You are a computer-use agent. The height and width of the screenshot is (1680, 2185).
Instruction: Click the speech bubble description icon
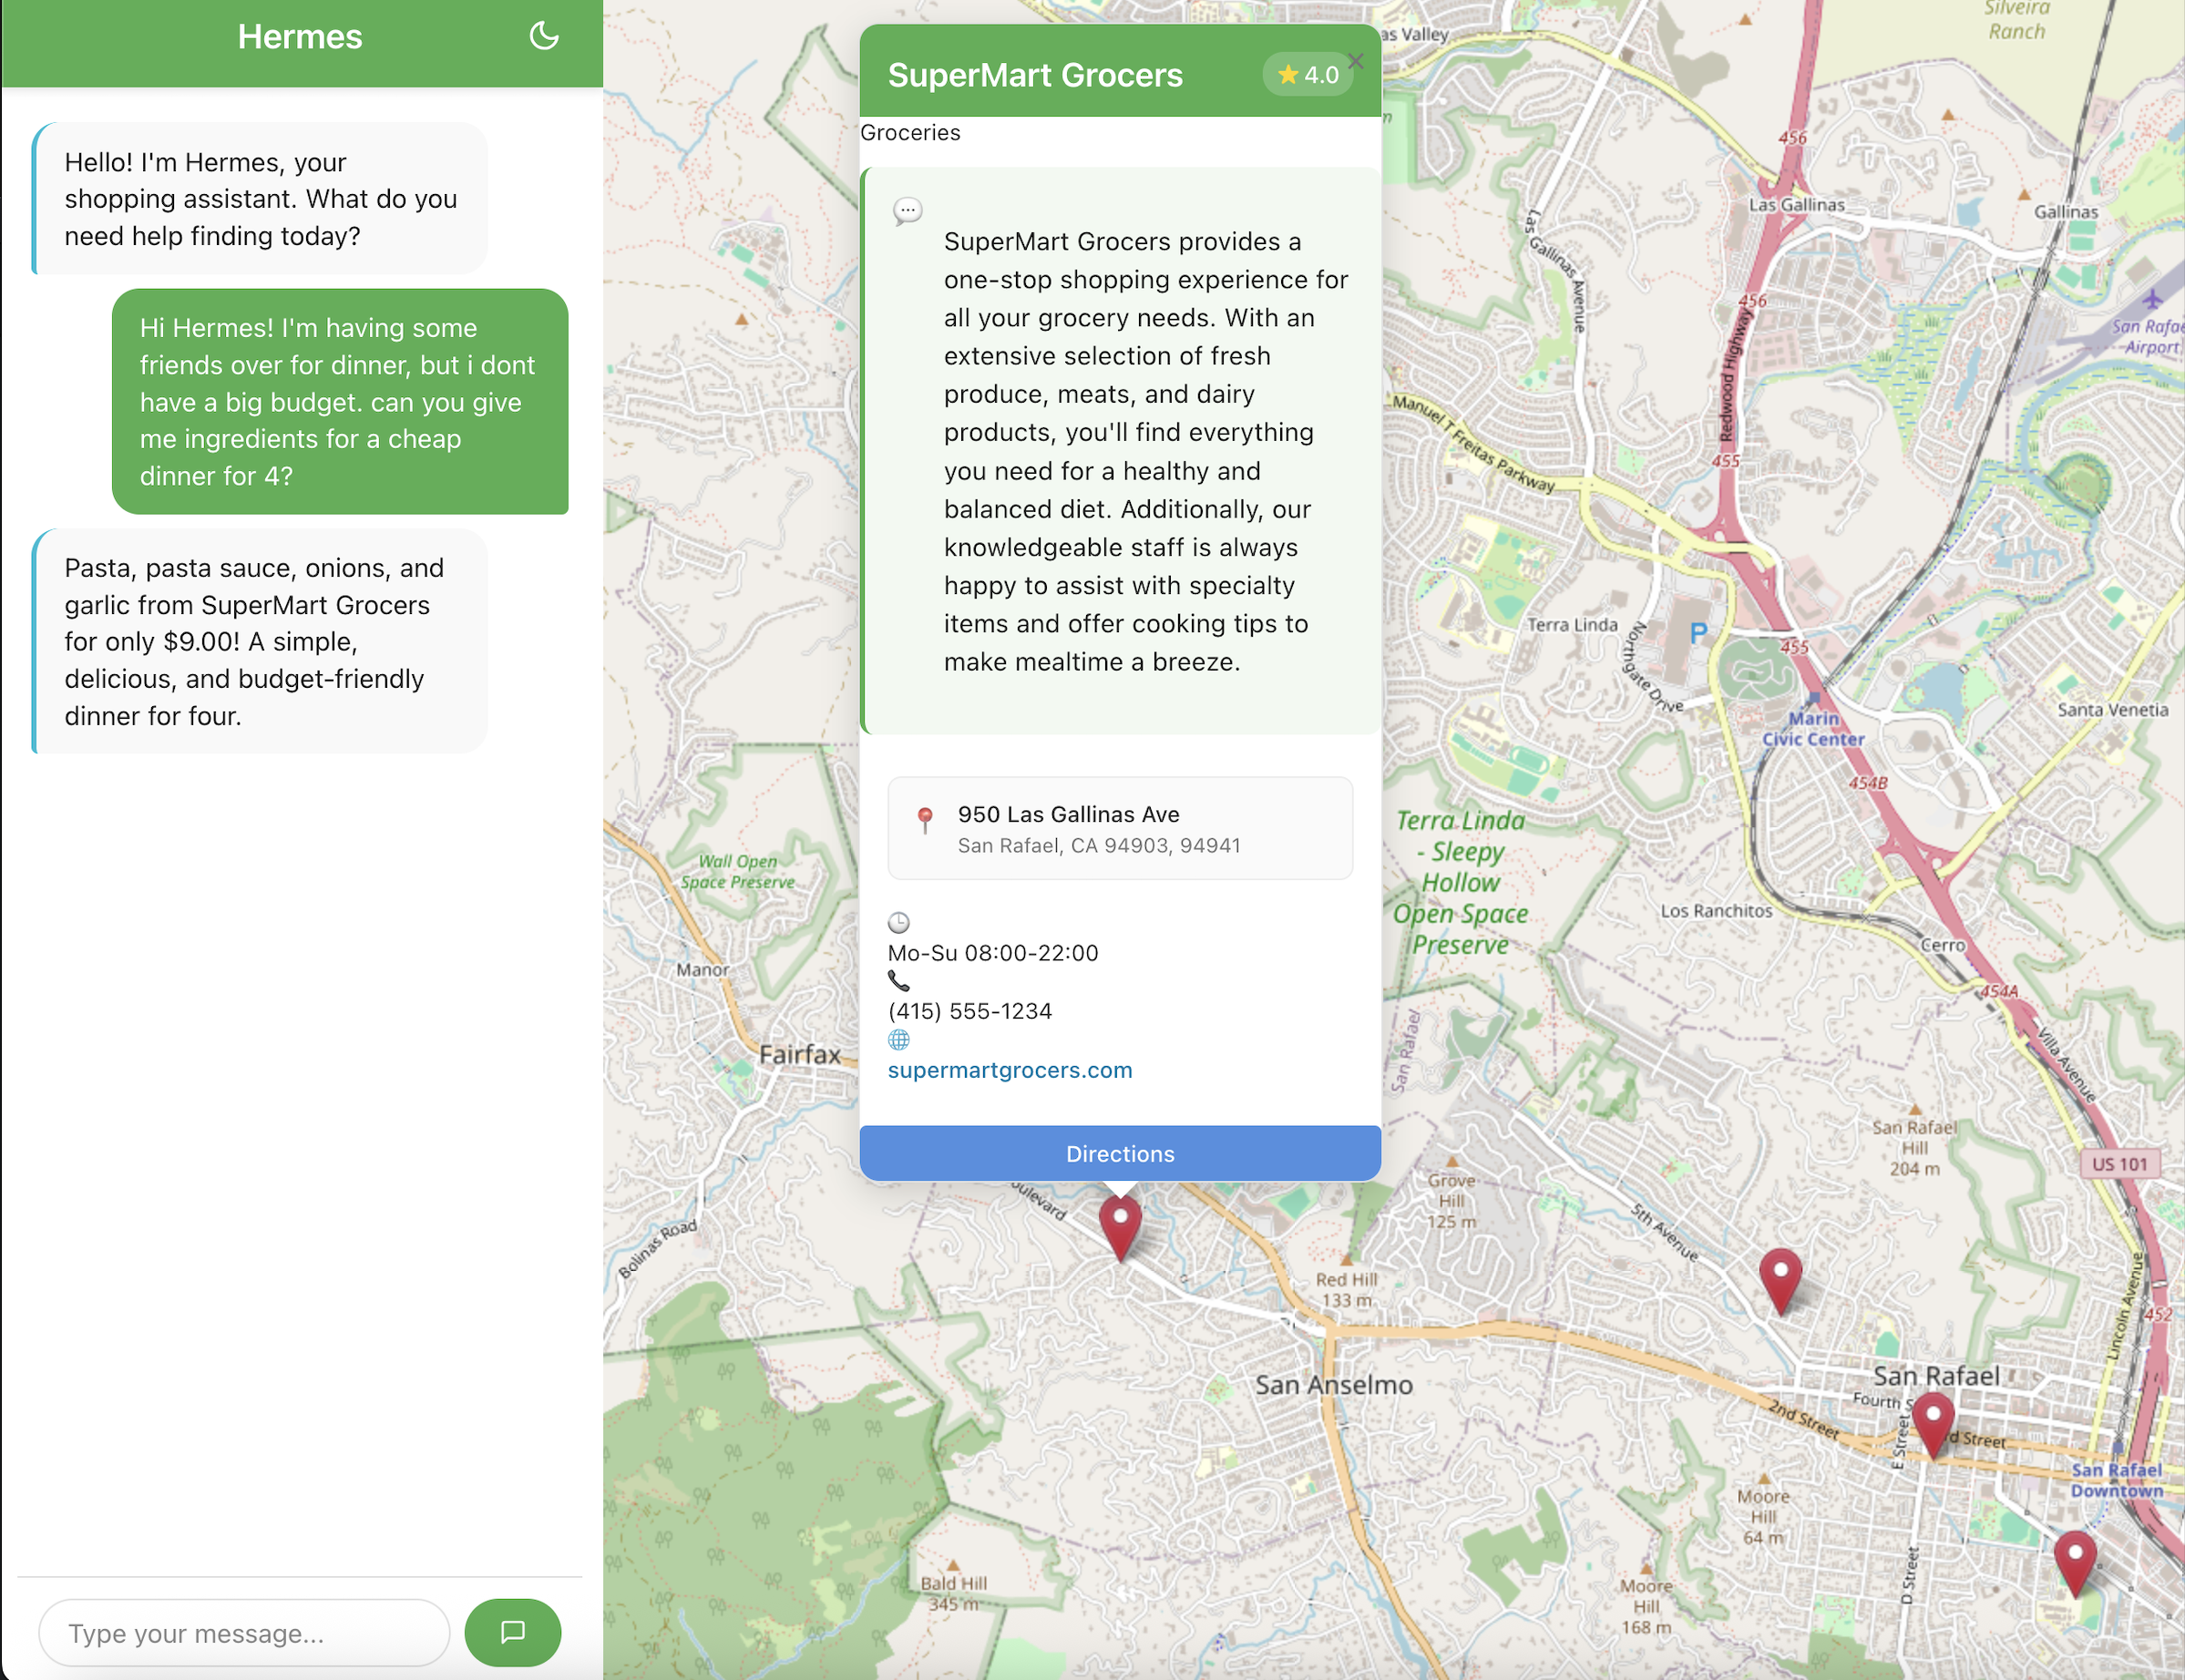907,211
